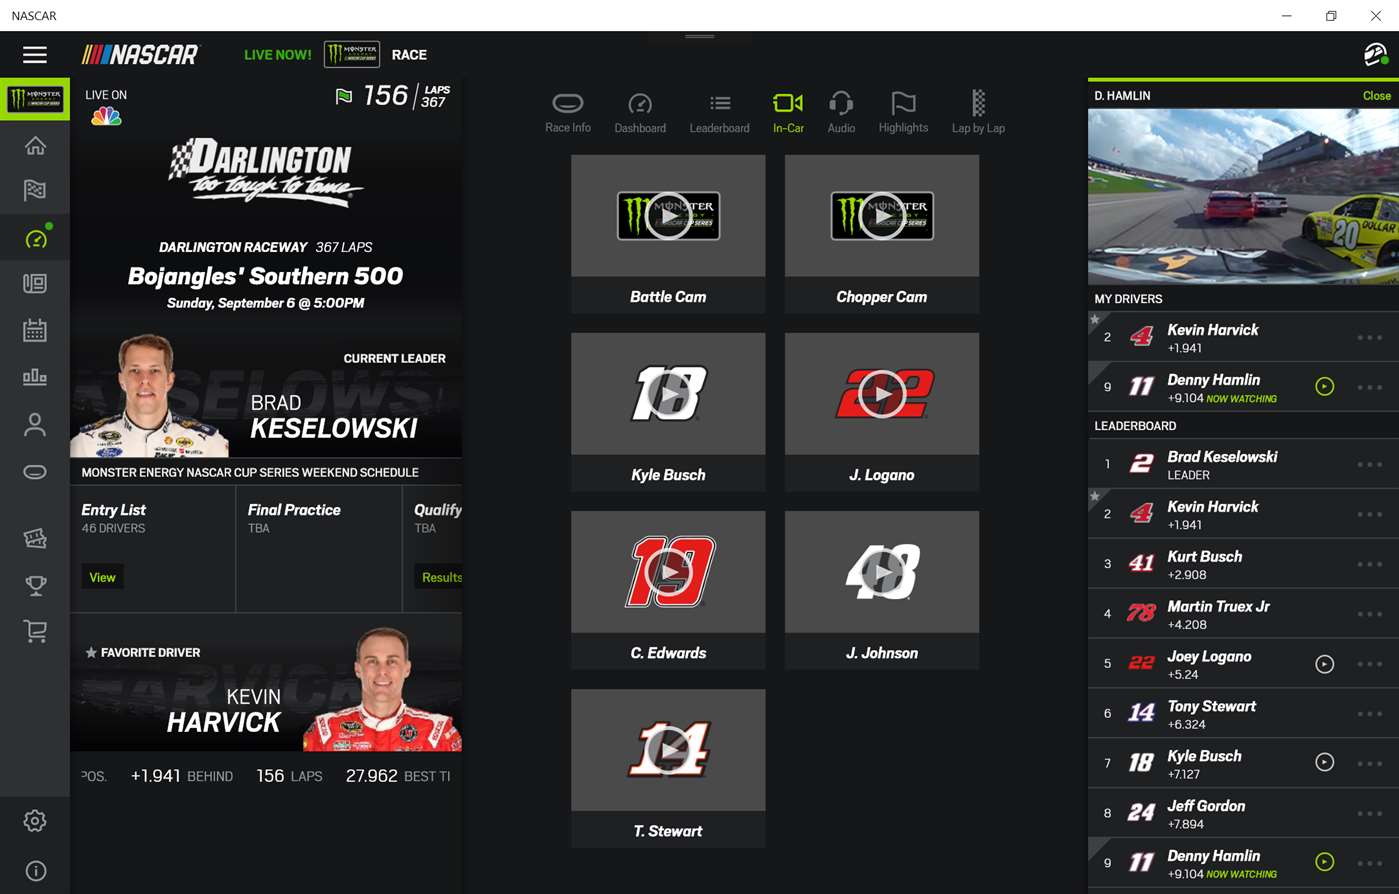The width and height of the screenshot is (1399, 894).
Task: Click the LIVE NOW! label in header
Action: click(x=277, y=55)
